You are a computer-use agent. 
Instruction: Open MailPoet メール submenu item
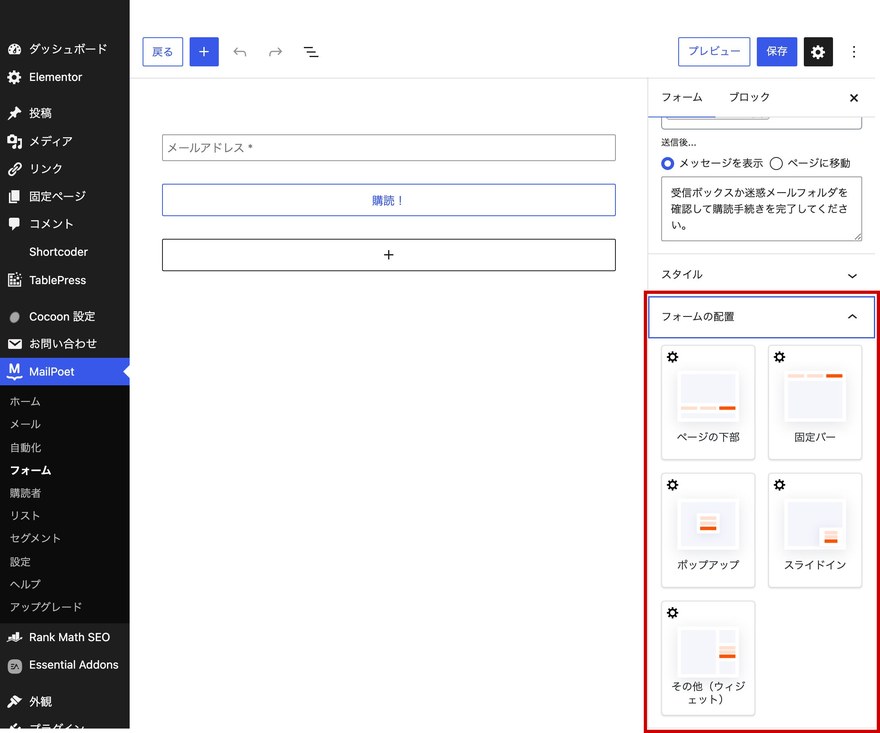pos(25,424)
